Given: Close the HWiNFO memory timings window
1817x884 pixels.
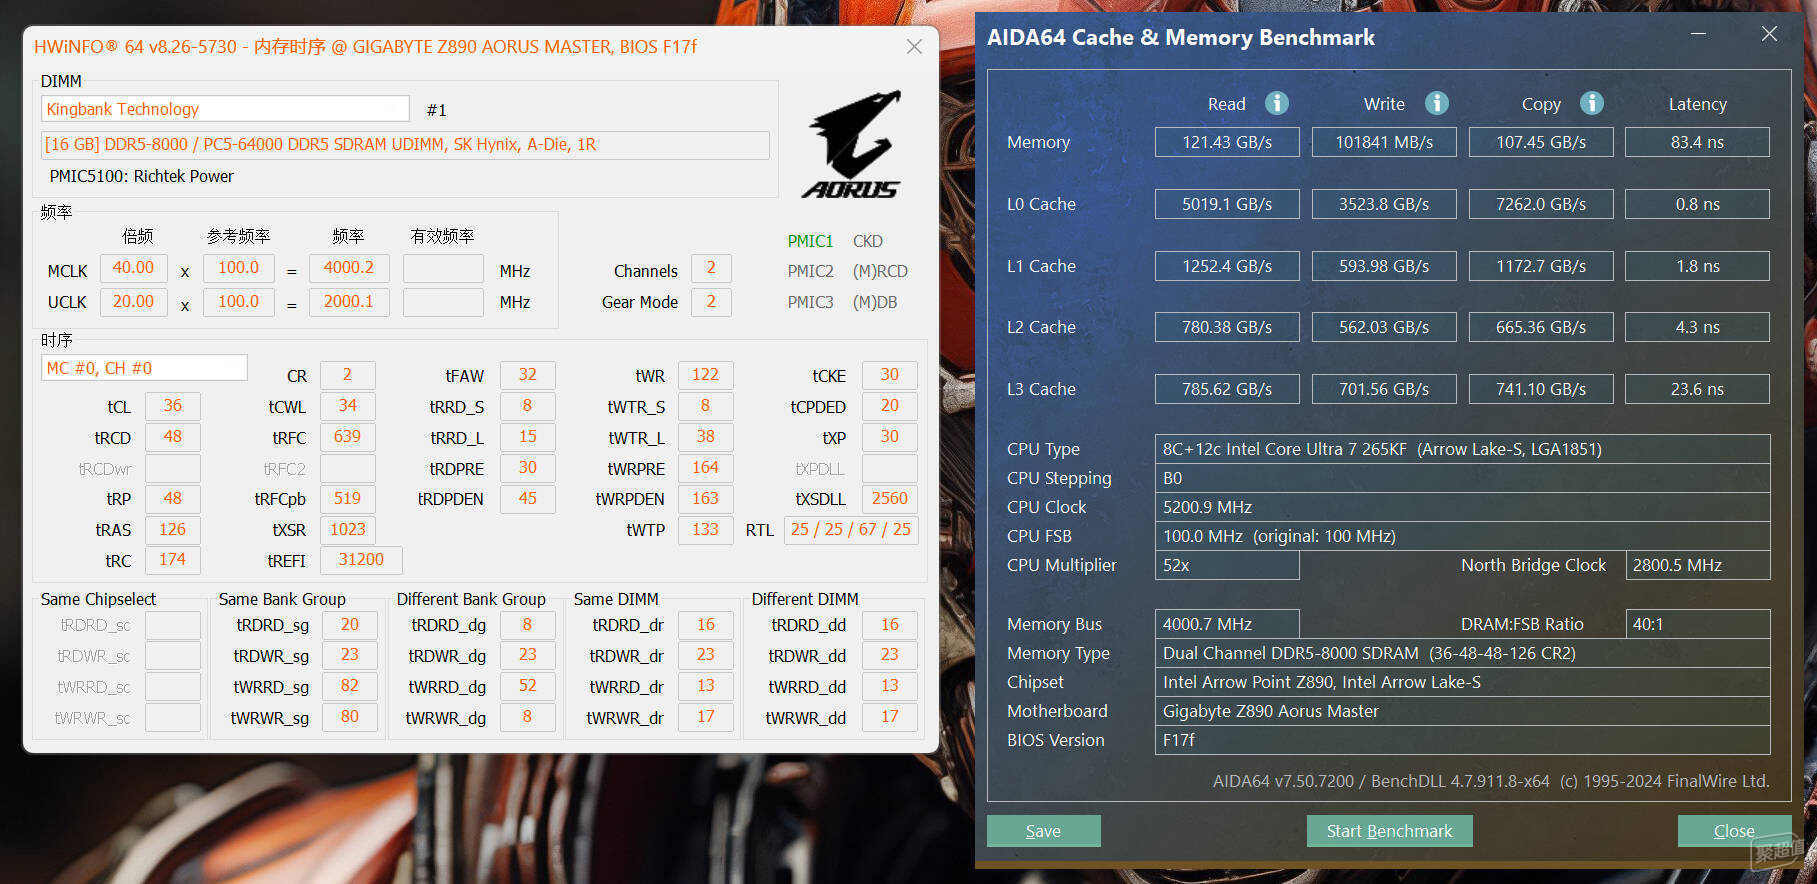Looking at the screenshot, I should [914, 46].
